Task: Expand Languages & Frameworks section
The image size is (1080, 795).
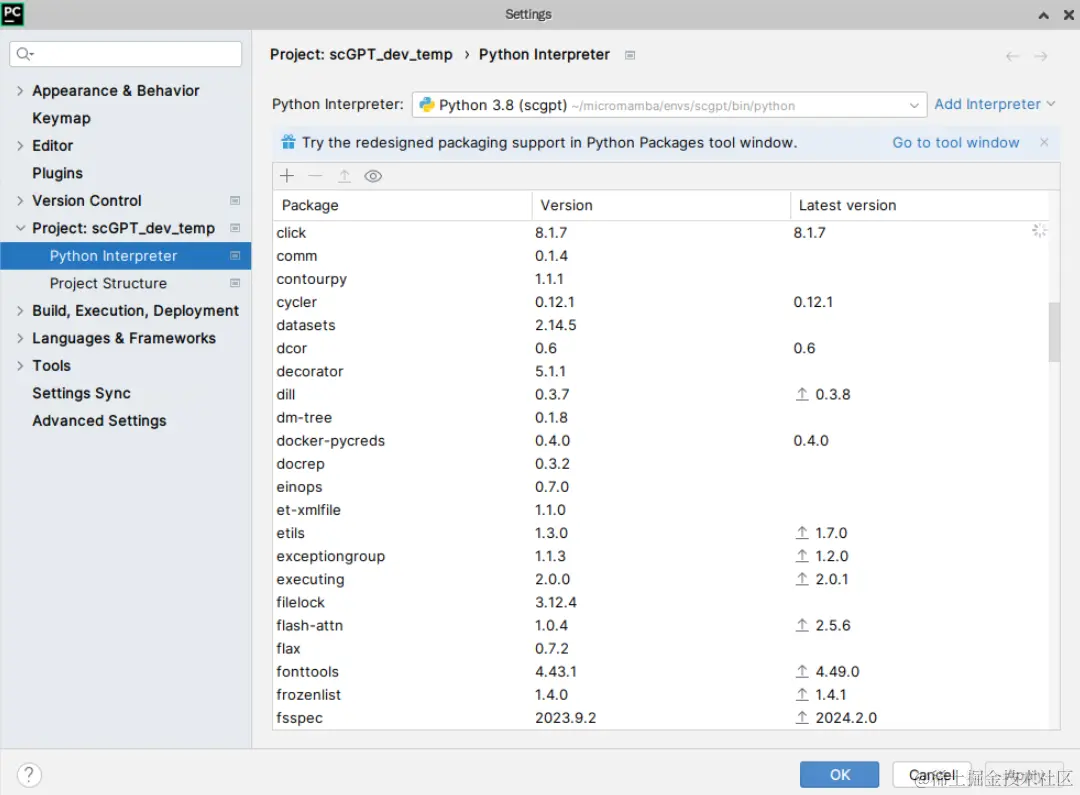Action: (x=20, y=338)
